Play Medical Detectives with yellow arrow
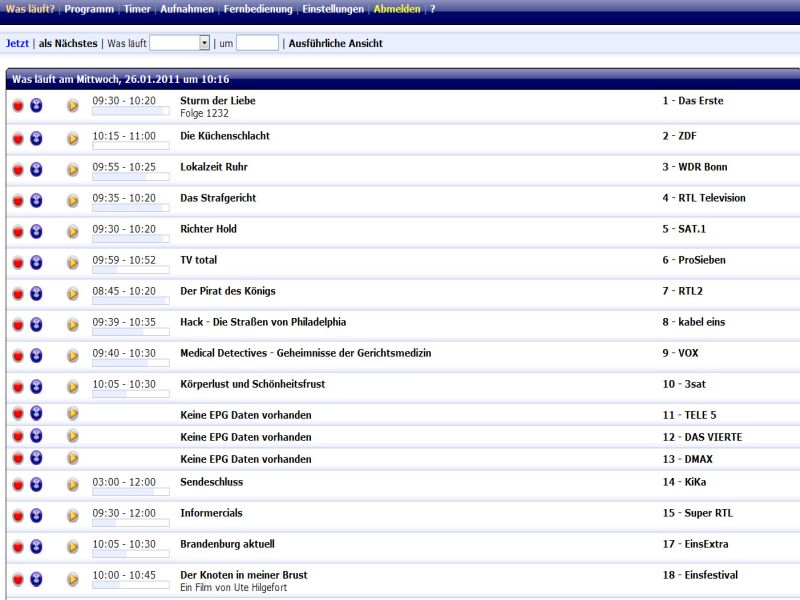 [72, 356]
